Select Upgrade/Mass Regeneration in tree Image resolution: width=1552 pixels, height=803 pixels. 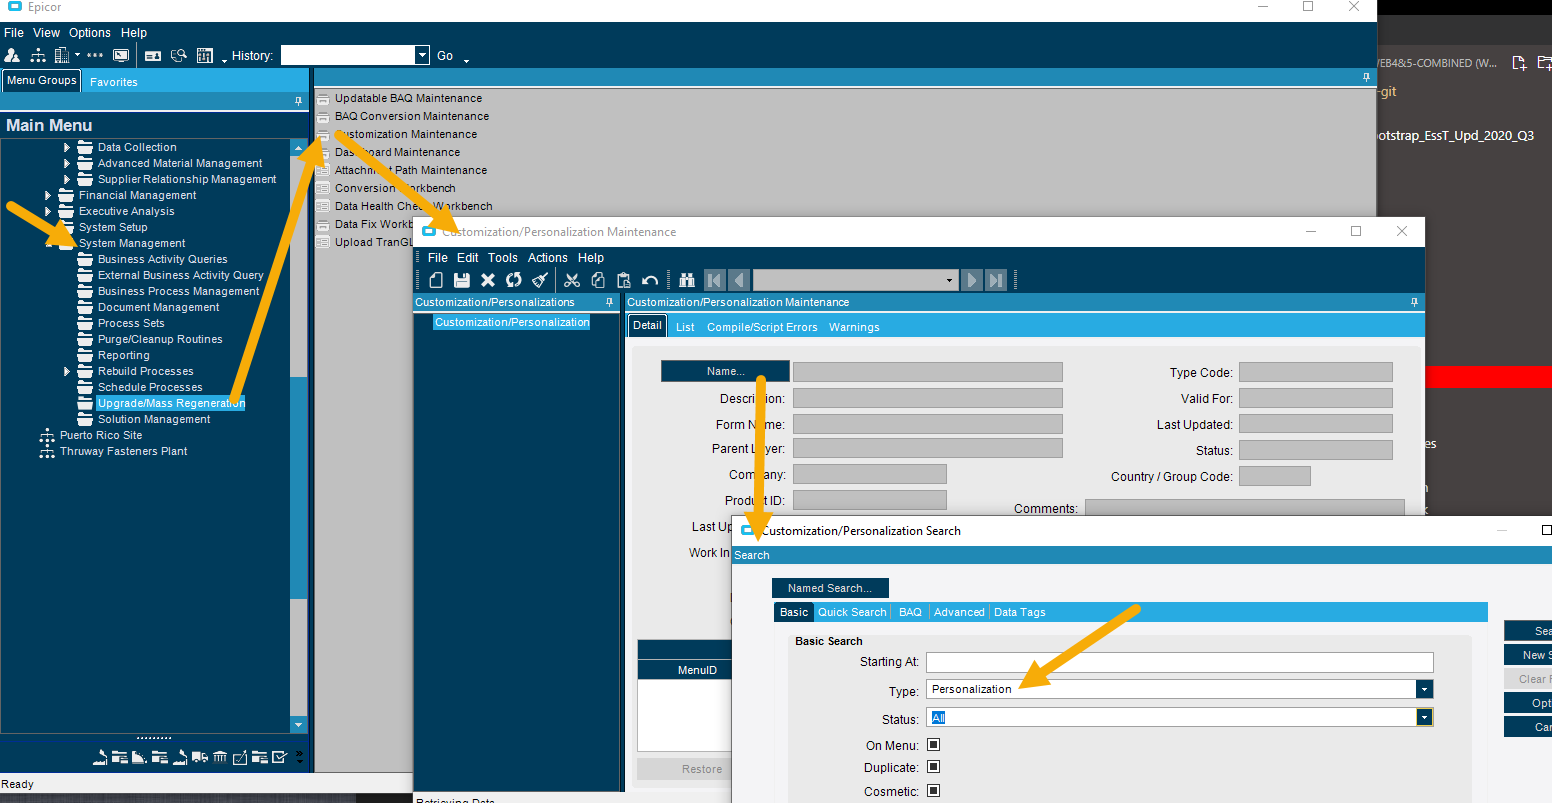[x=171, y=404]
